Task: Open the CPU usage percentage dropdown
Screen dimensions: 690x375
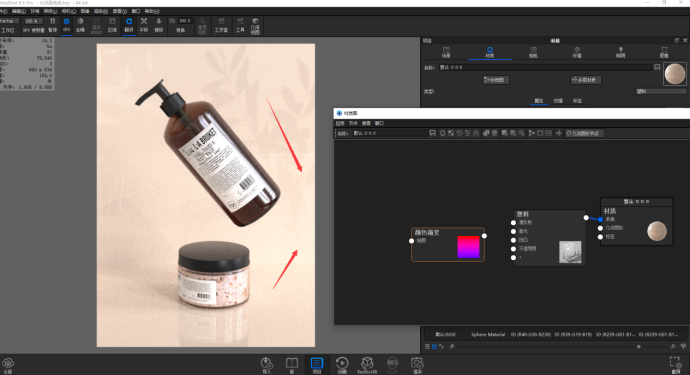Action: 33,21
